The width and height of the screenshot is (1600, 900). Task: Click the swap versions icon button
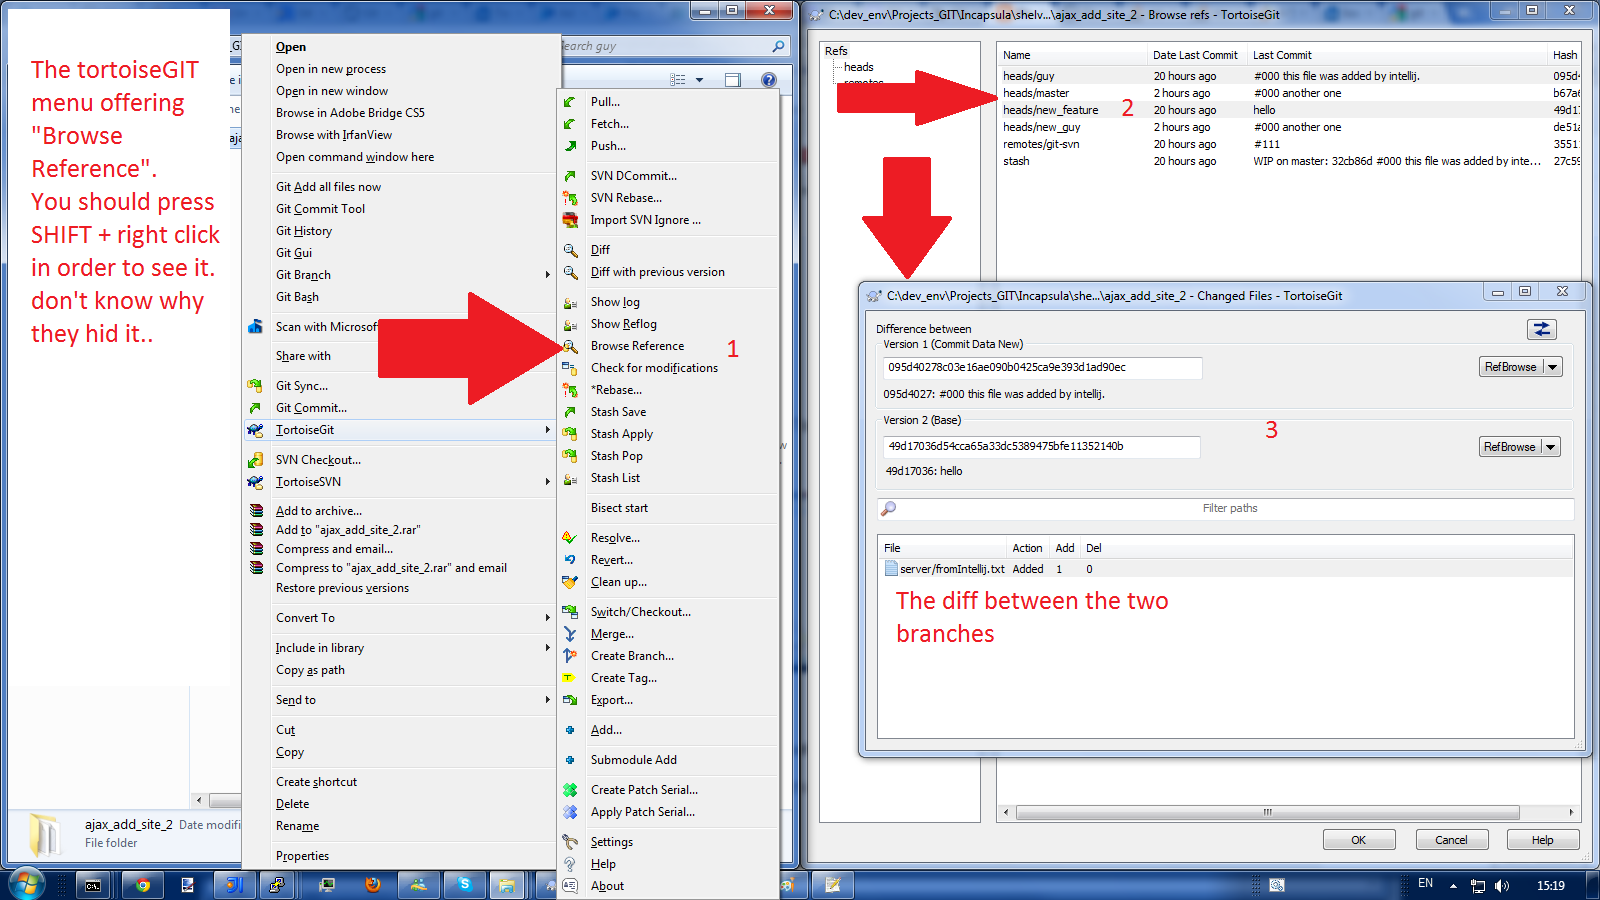tap(1541, 329)
